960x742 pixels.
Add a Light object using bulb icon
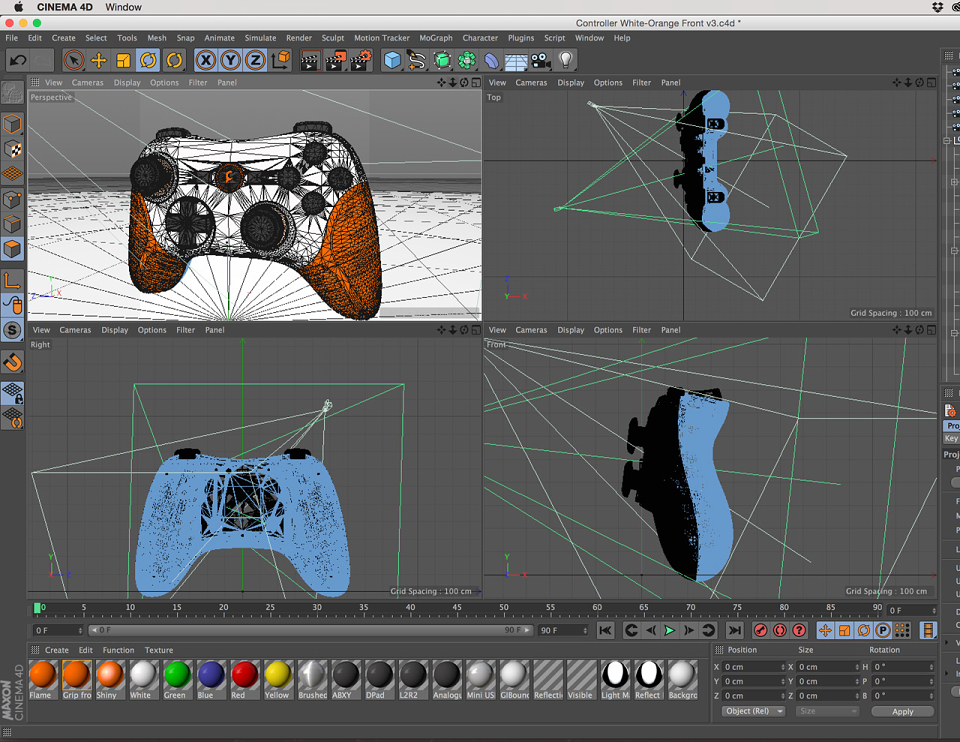click(x=566, y=60)
